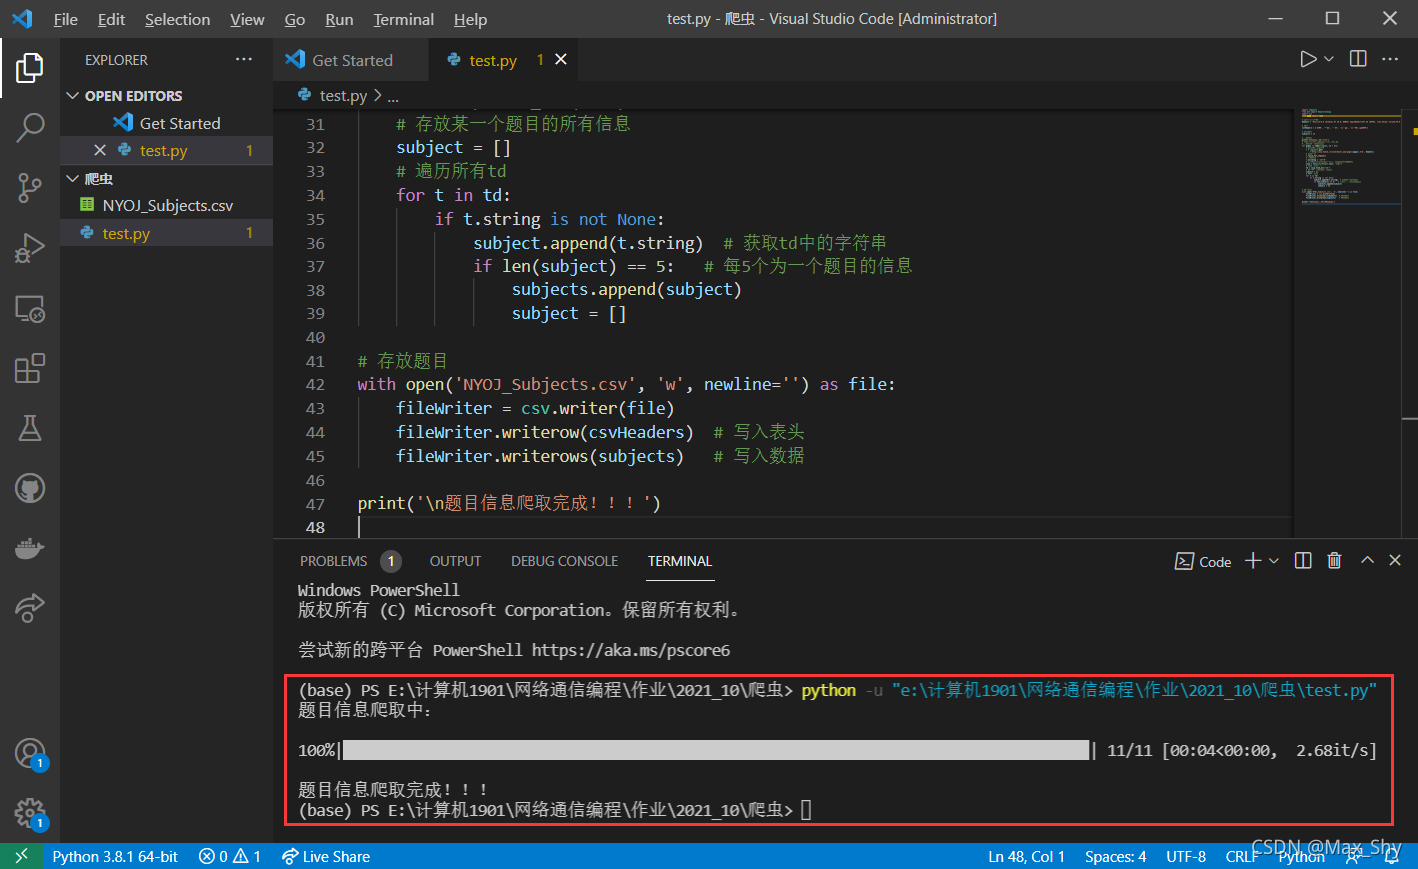
Task: Split the editor to the right
Action: point(1358,59)
